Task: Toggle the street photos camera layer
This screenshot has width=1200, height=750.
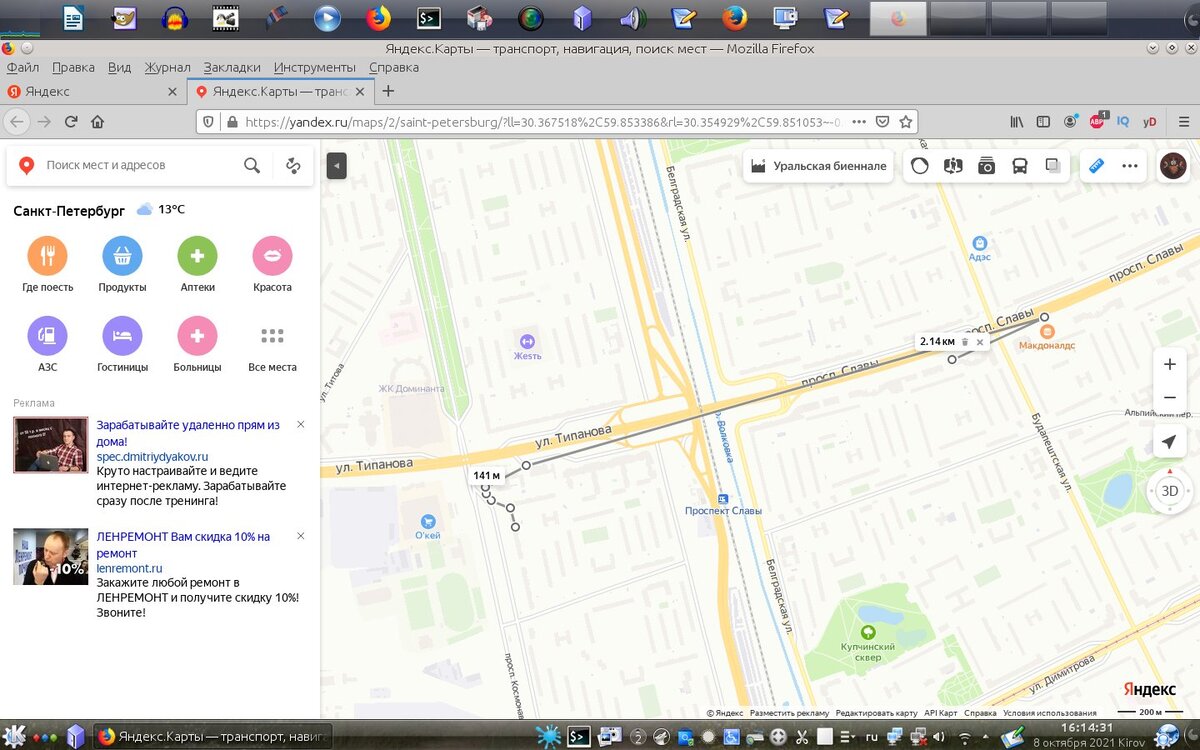Action: pos(987,166)
